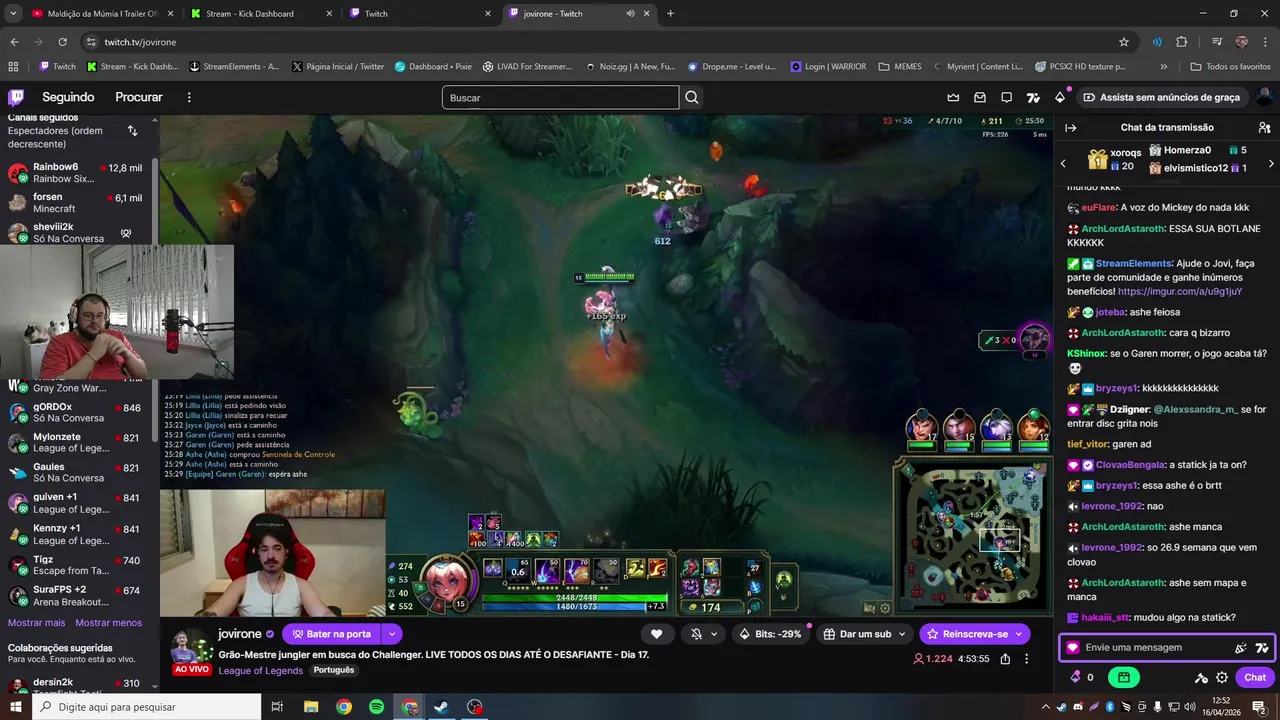Click the Twitch logo home icon
The image size is (1280, 720).
coord(16,97)
